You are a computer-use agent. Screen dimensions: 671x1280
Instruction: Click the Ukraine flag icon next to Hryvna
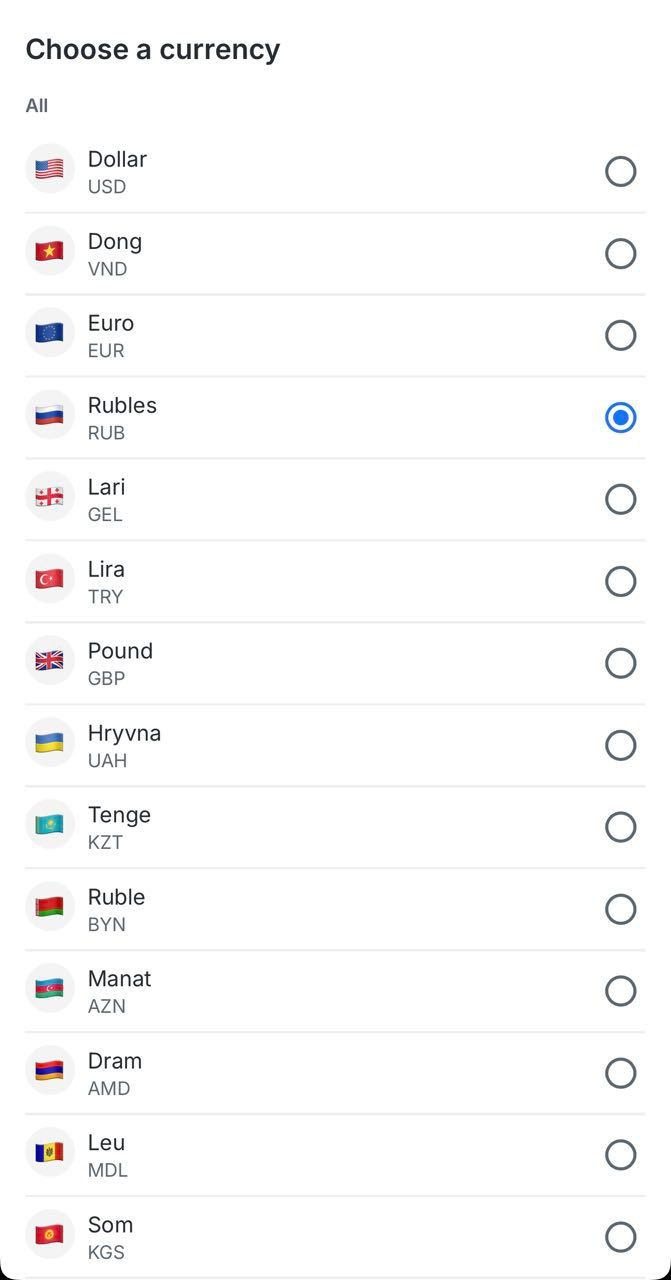point(49,743)
